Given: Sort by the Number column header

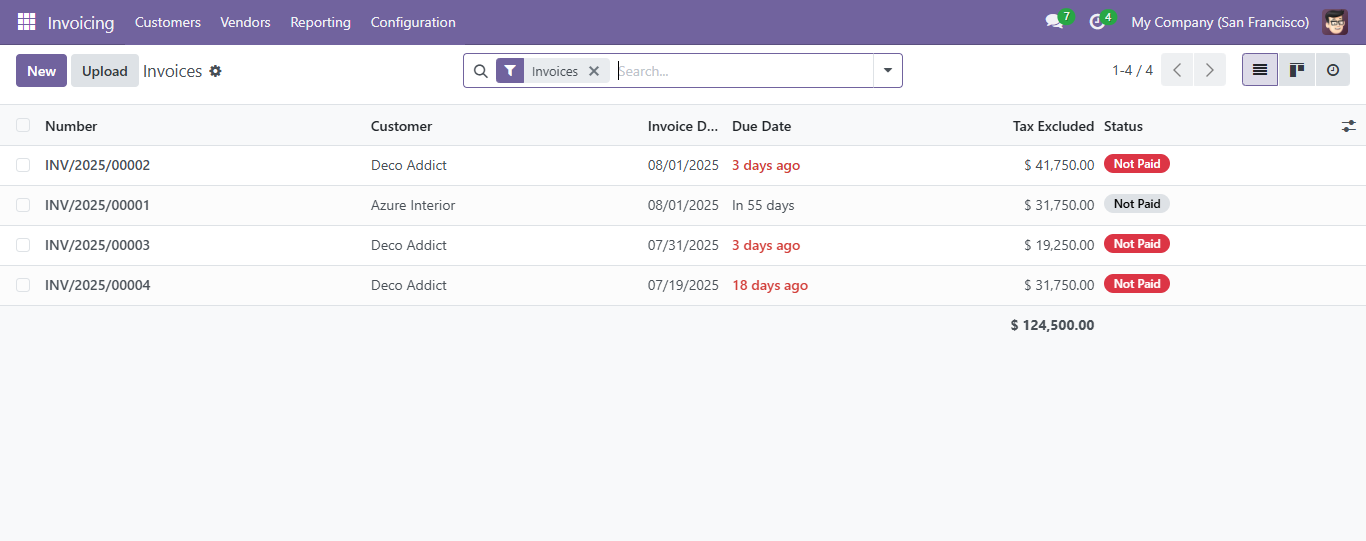Looking at the screenshot, I should pos(71,126).
